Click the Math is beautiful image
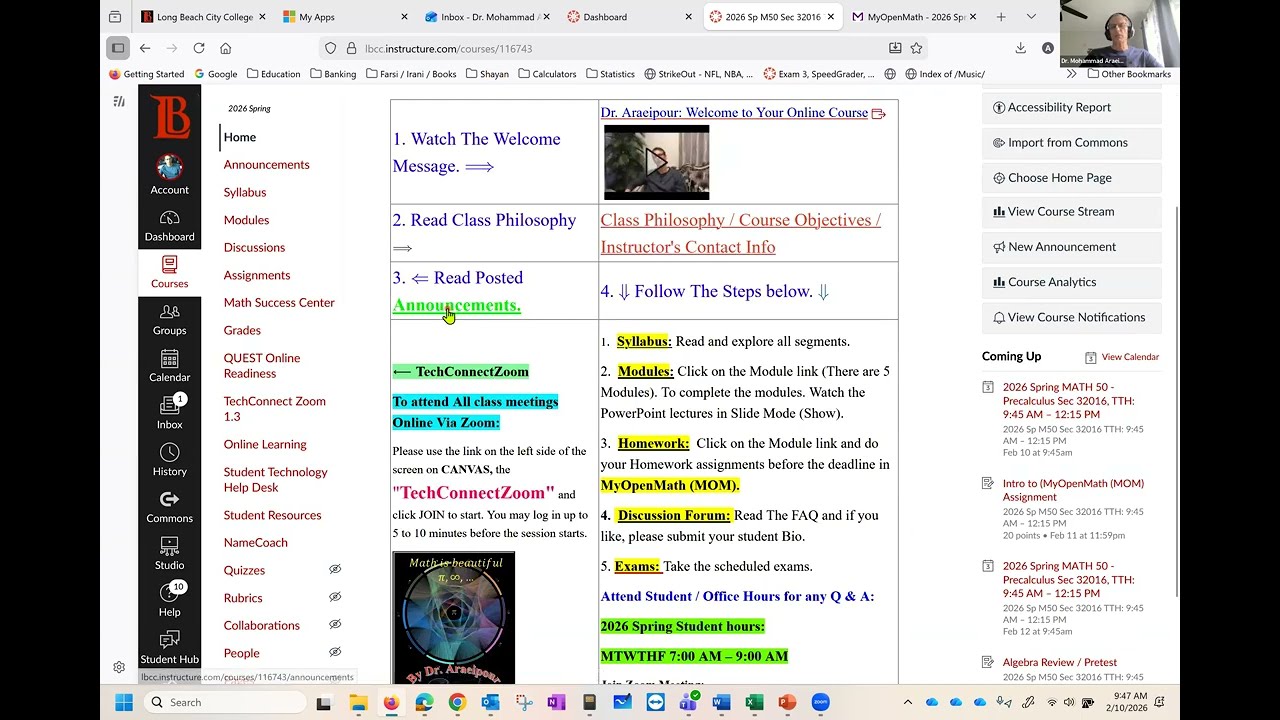 pos(454,618)
